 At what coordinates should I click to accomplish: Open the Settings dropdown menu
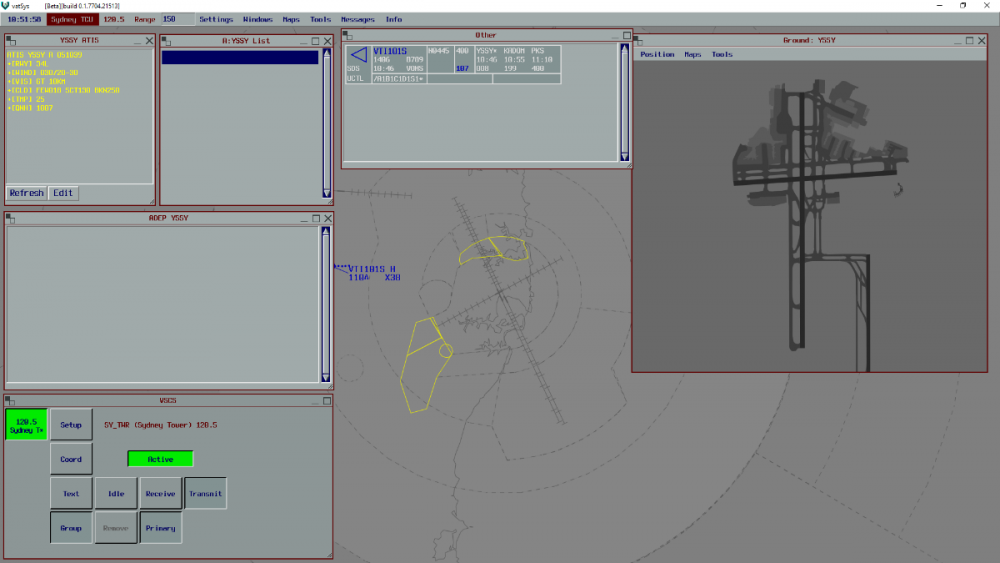pos(216,19)
